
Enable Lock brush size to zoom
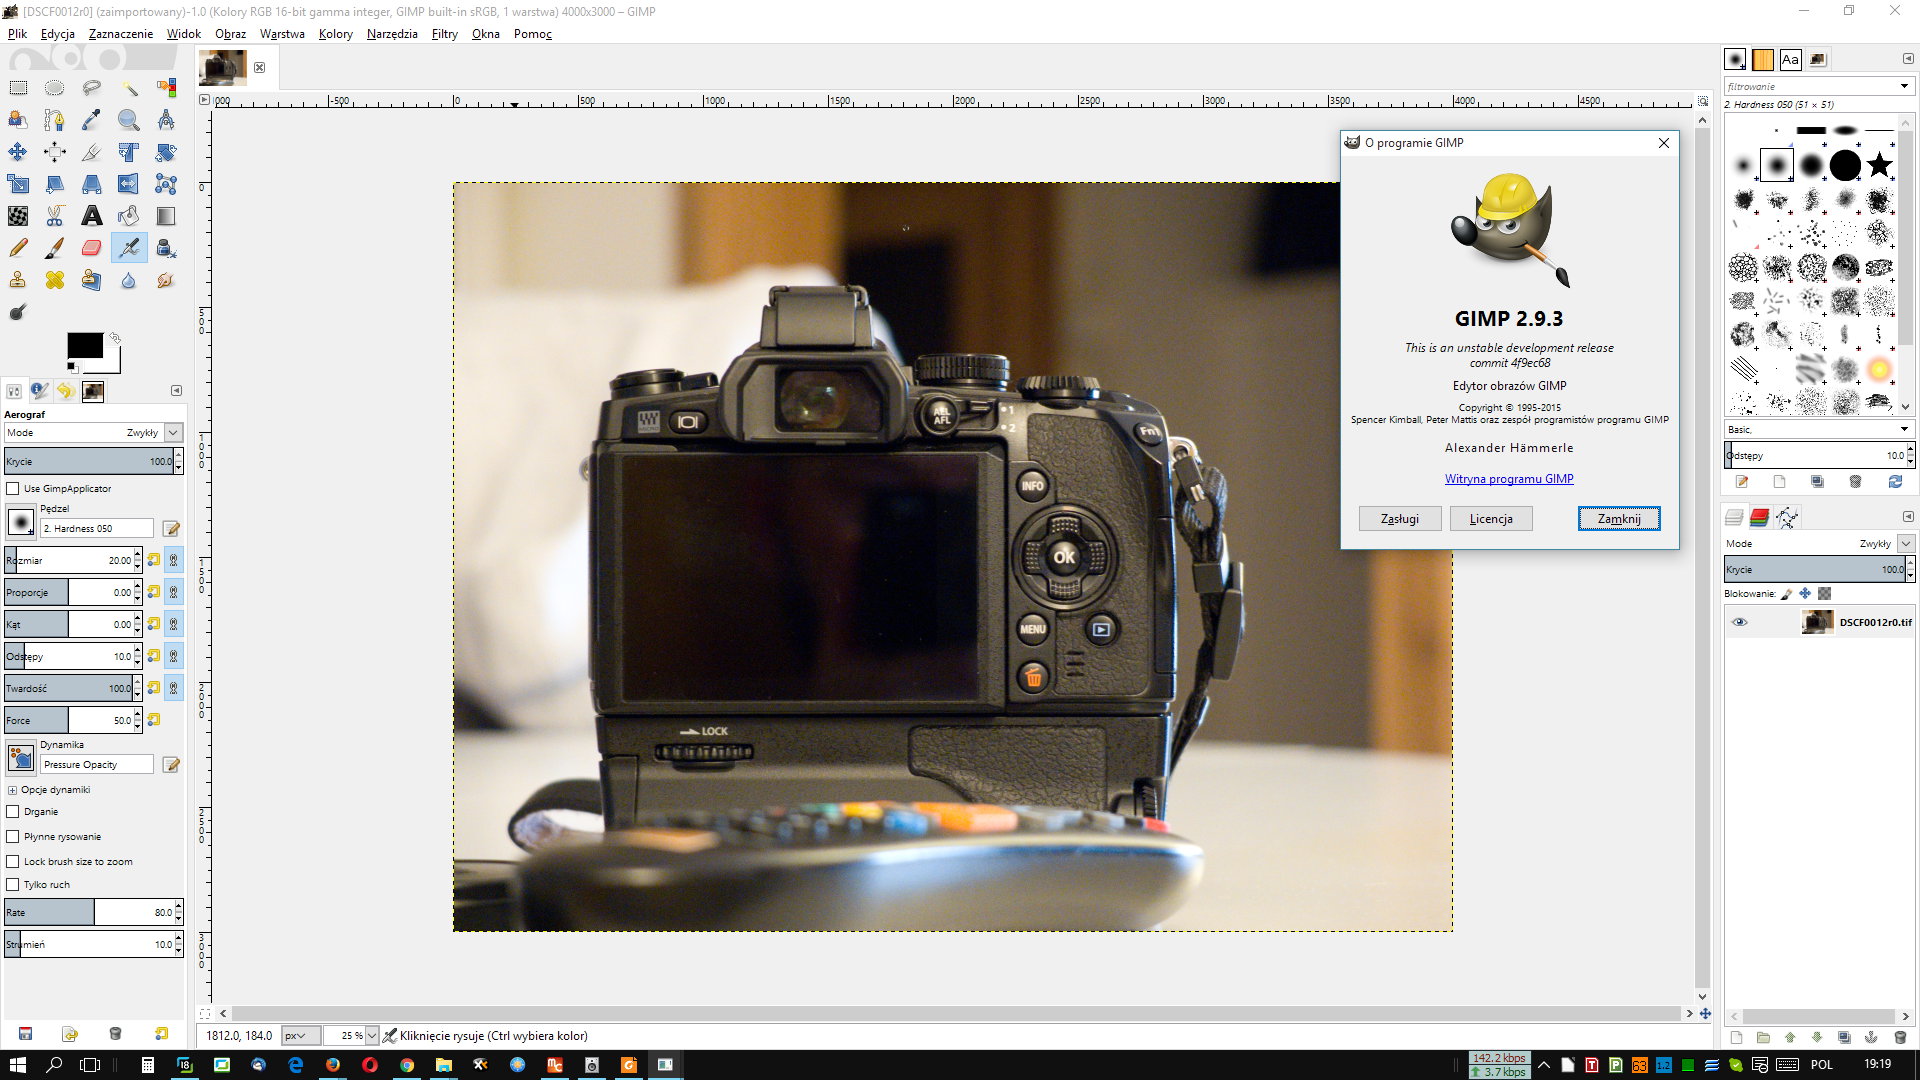click(x=13, y=862)
